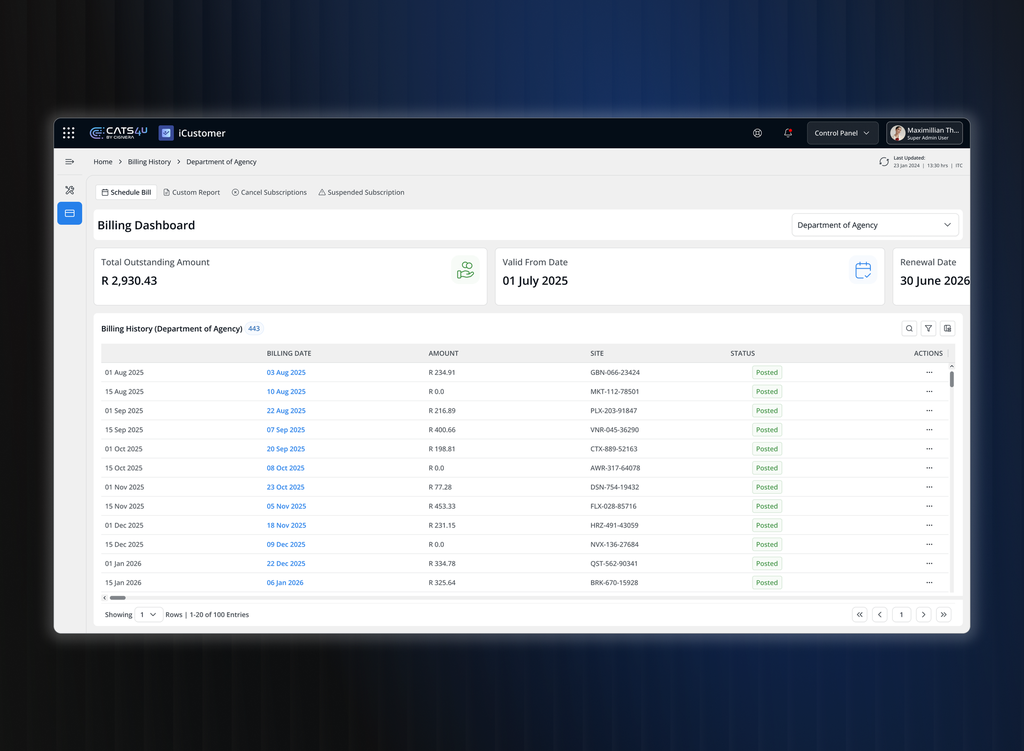The height and width of the screenshot is (751, 1024).
Task: Click the iCustomer app icon
Action: click(166, 133)
